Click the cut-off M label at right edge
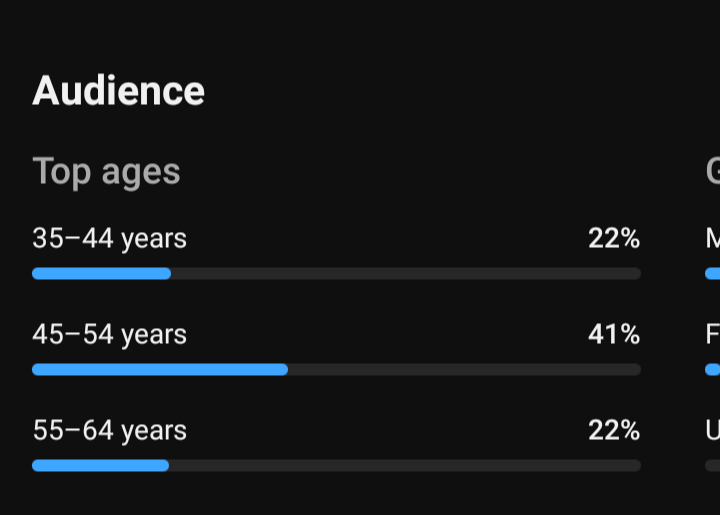 [x=713, y=238]
